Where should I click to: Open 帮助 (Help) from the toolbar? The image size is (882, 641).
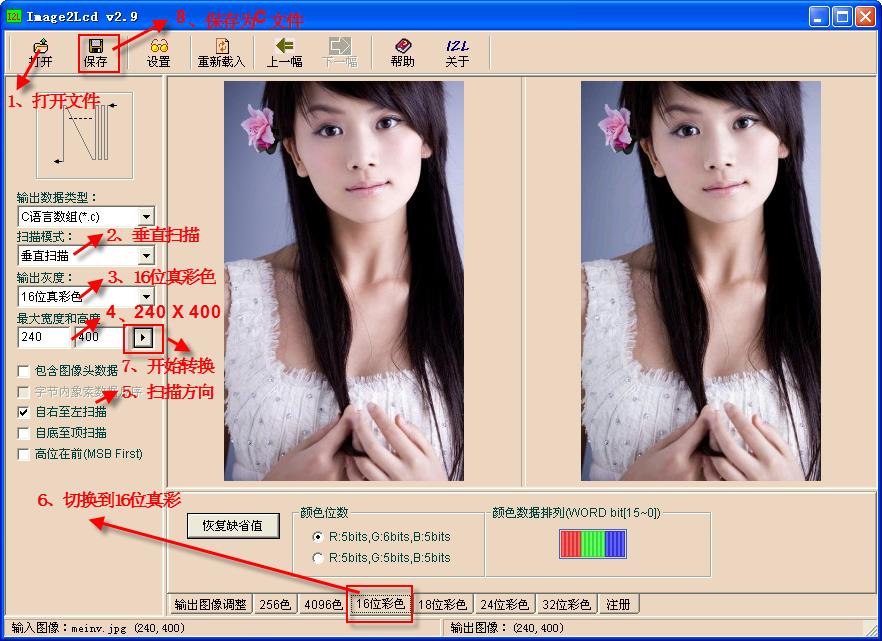pos(402,52)
